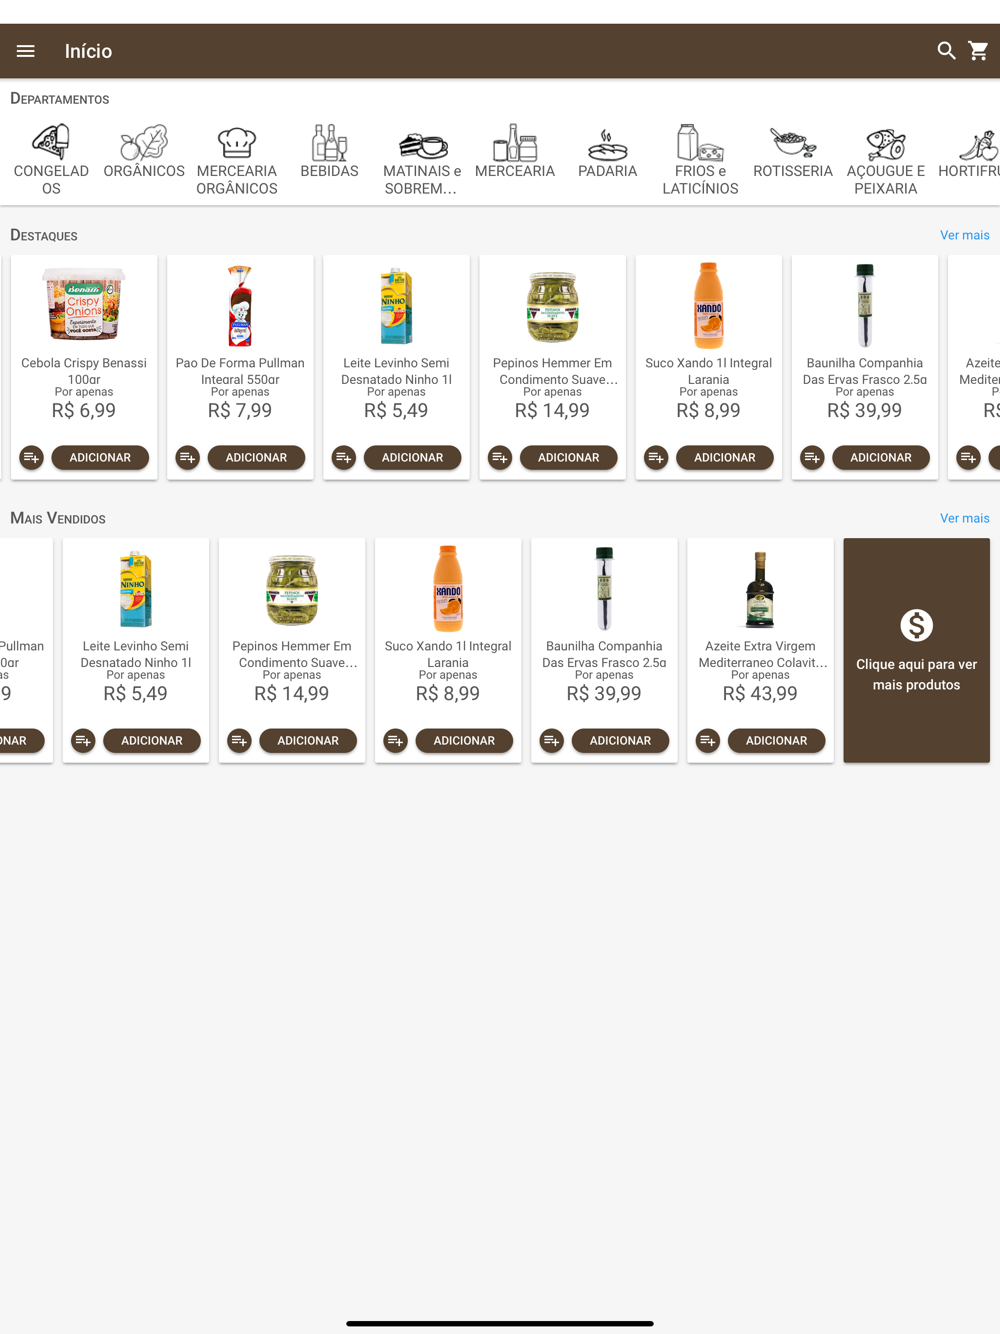This screenshot has width=1000, height=1334.
Task: Click the Departamentos section heading
Action: pyautogui.click(x=60, y=99)
